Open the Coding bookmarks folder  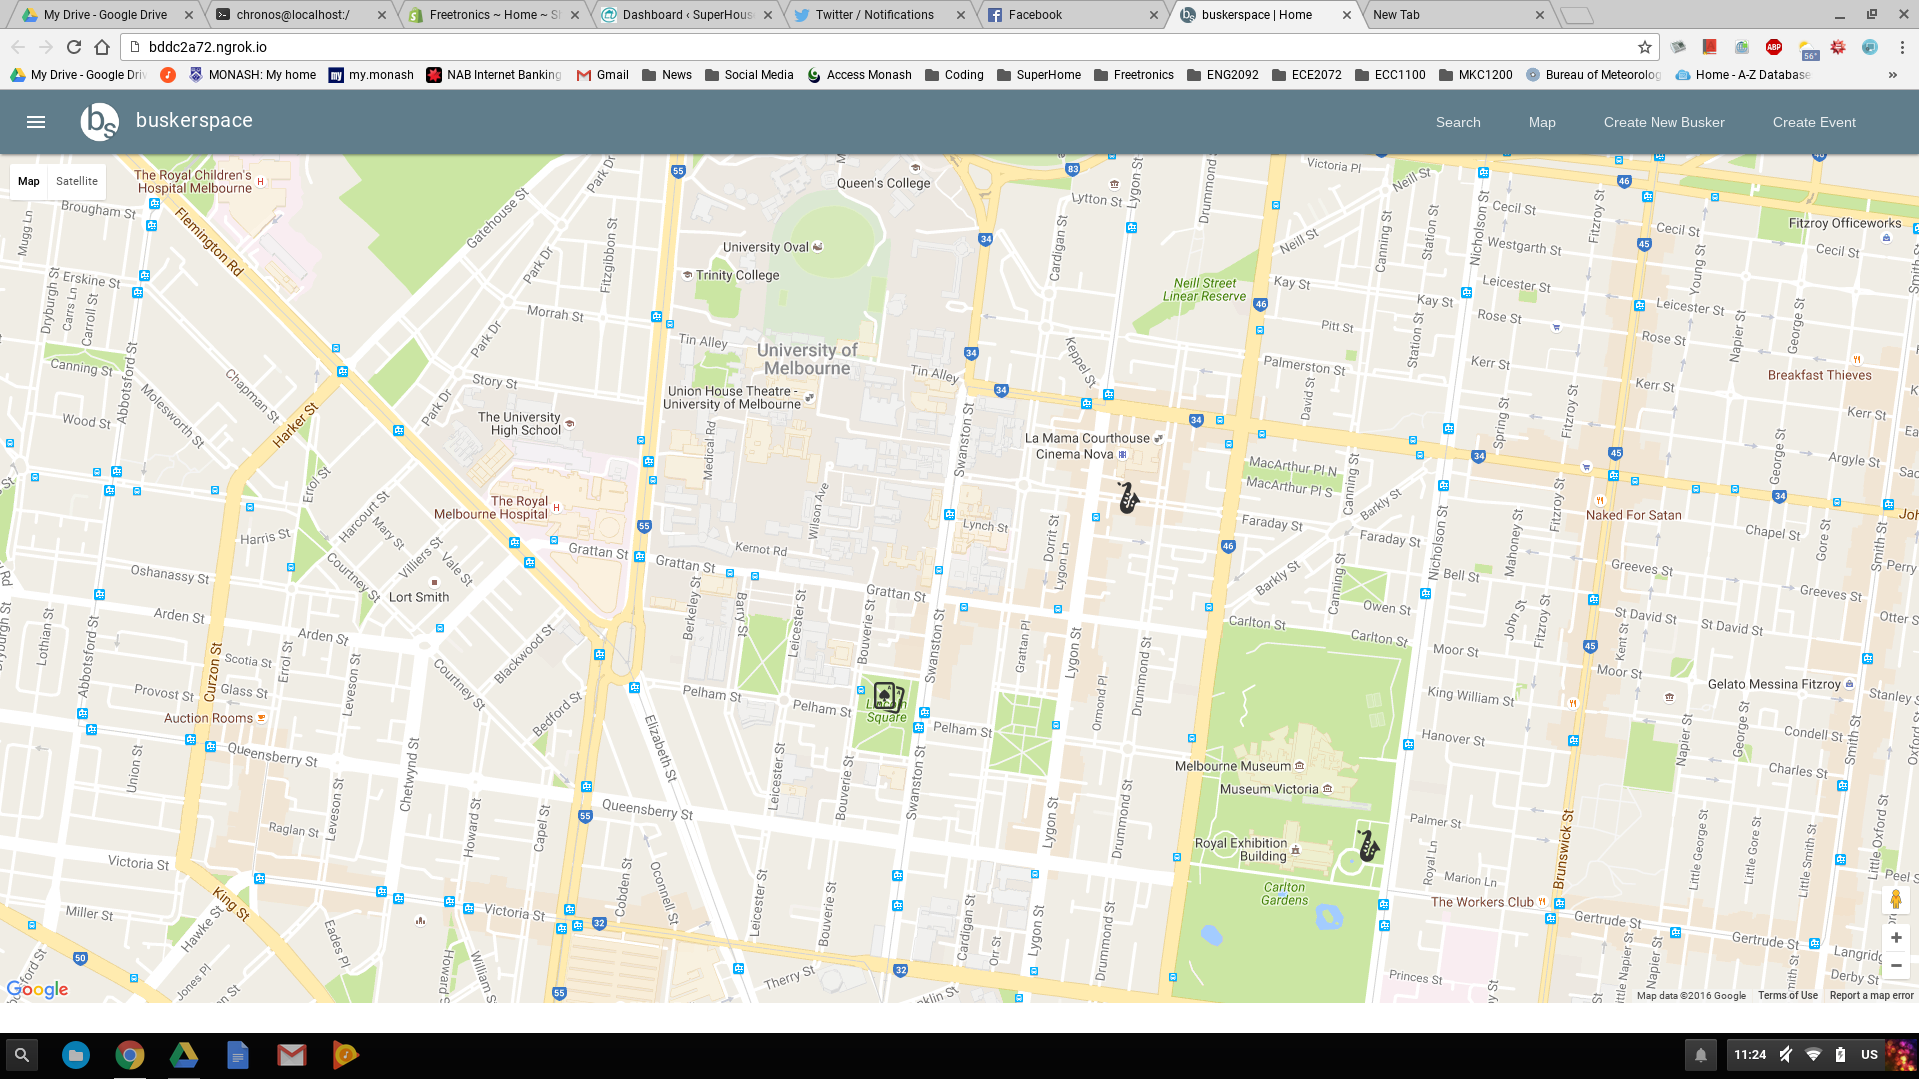pos(954,75)
